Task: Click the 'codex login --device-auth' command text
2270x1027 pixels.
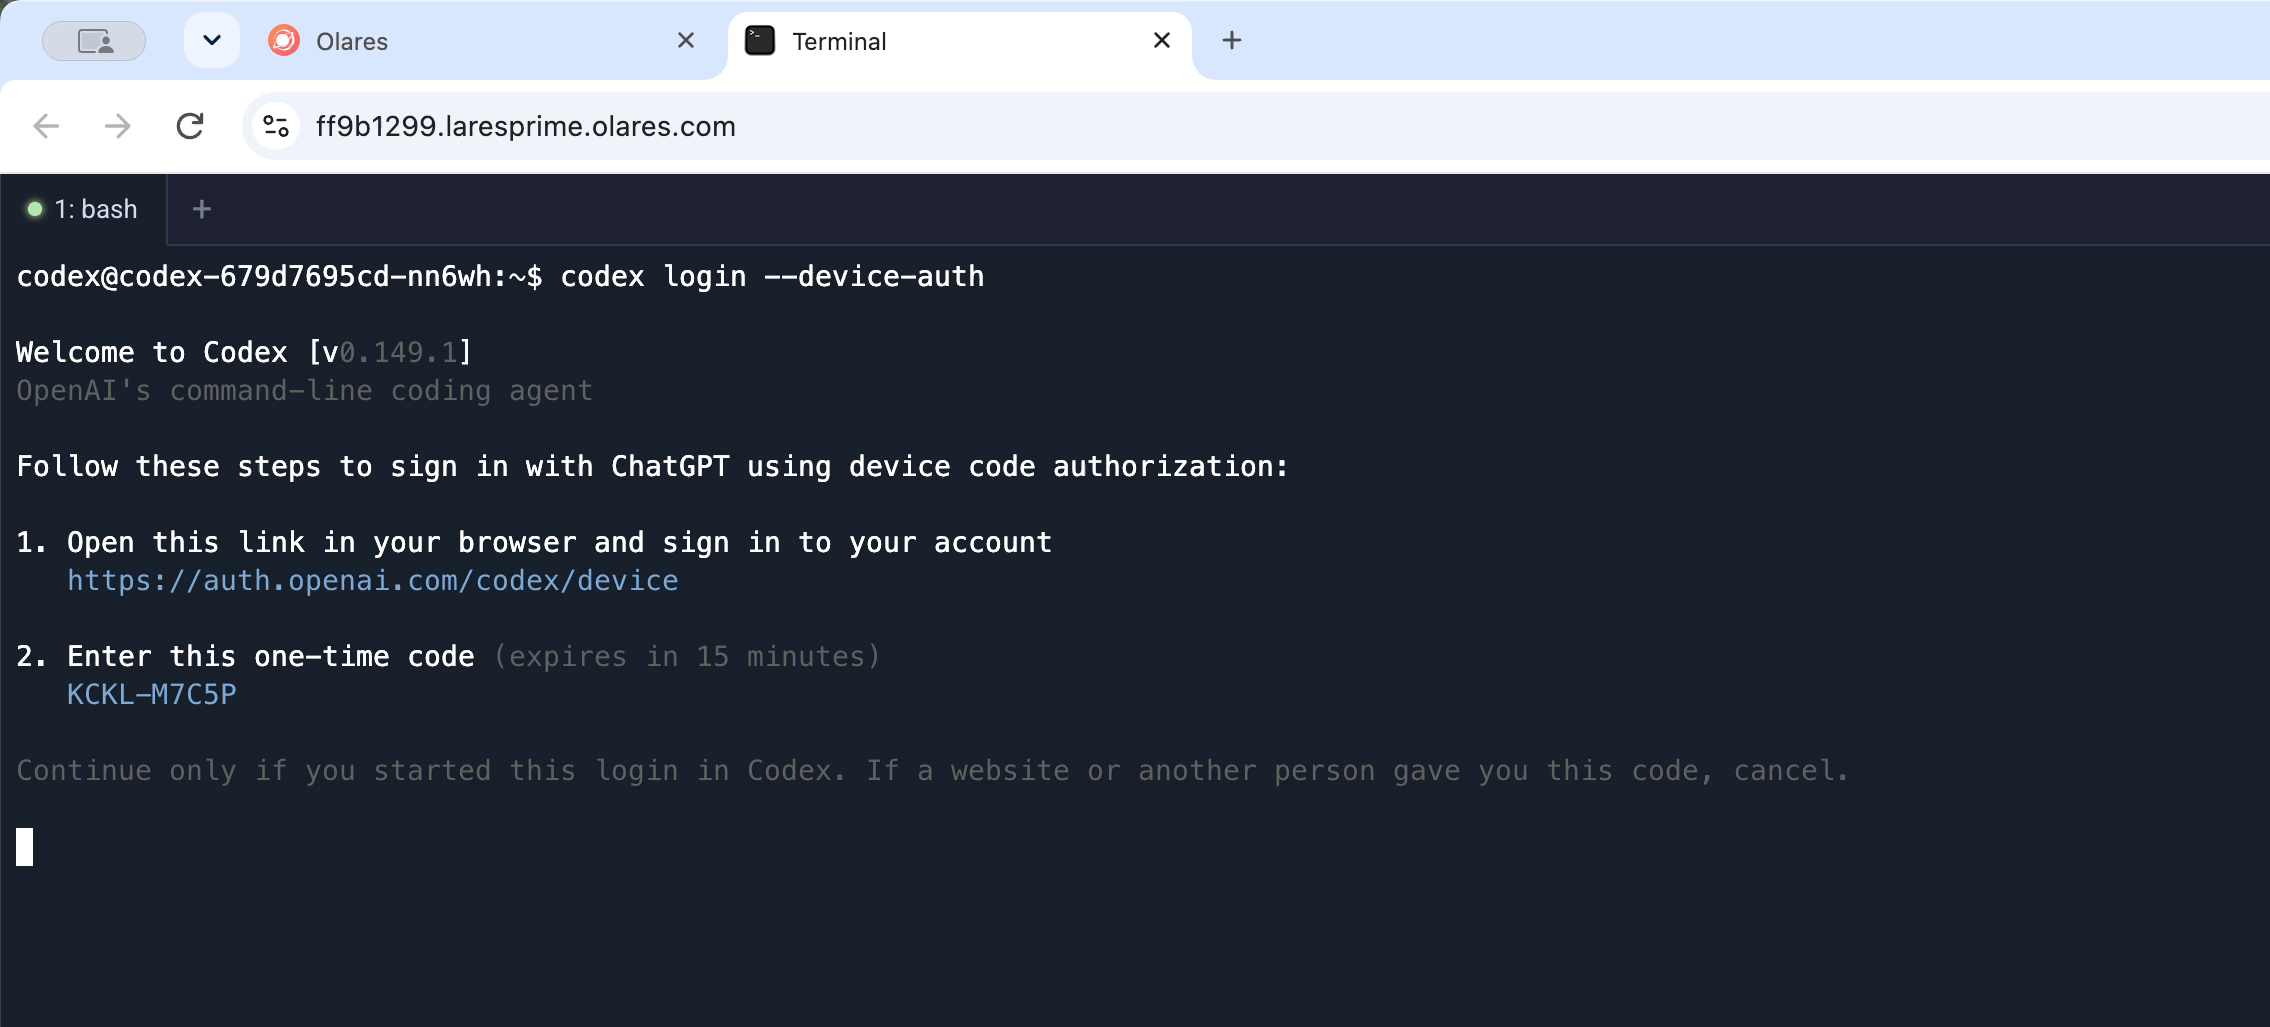Action: (772, 277)
